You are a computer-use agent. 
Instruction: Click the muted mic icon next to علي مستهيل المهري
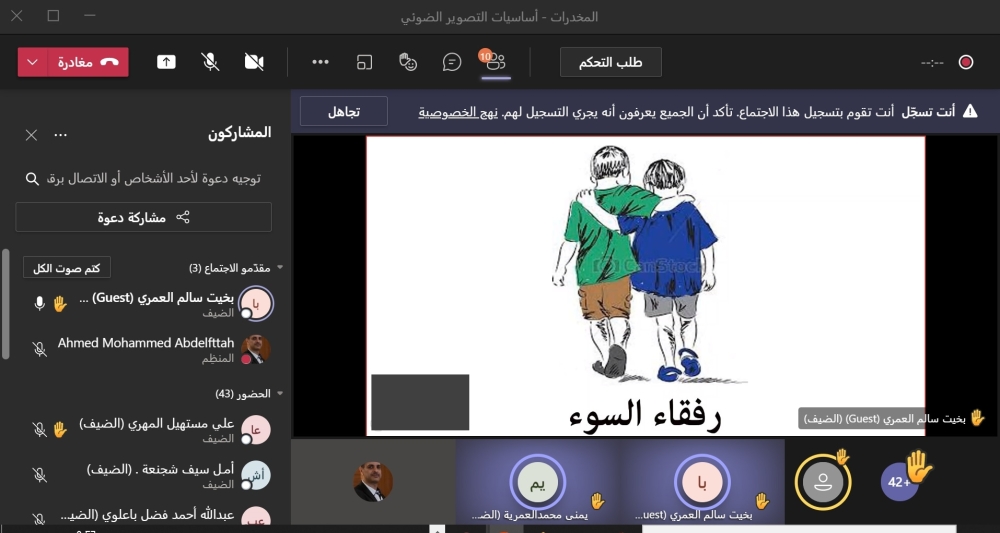pyautogui.click(x=40, y=430)
